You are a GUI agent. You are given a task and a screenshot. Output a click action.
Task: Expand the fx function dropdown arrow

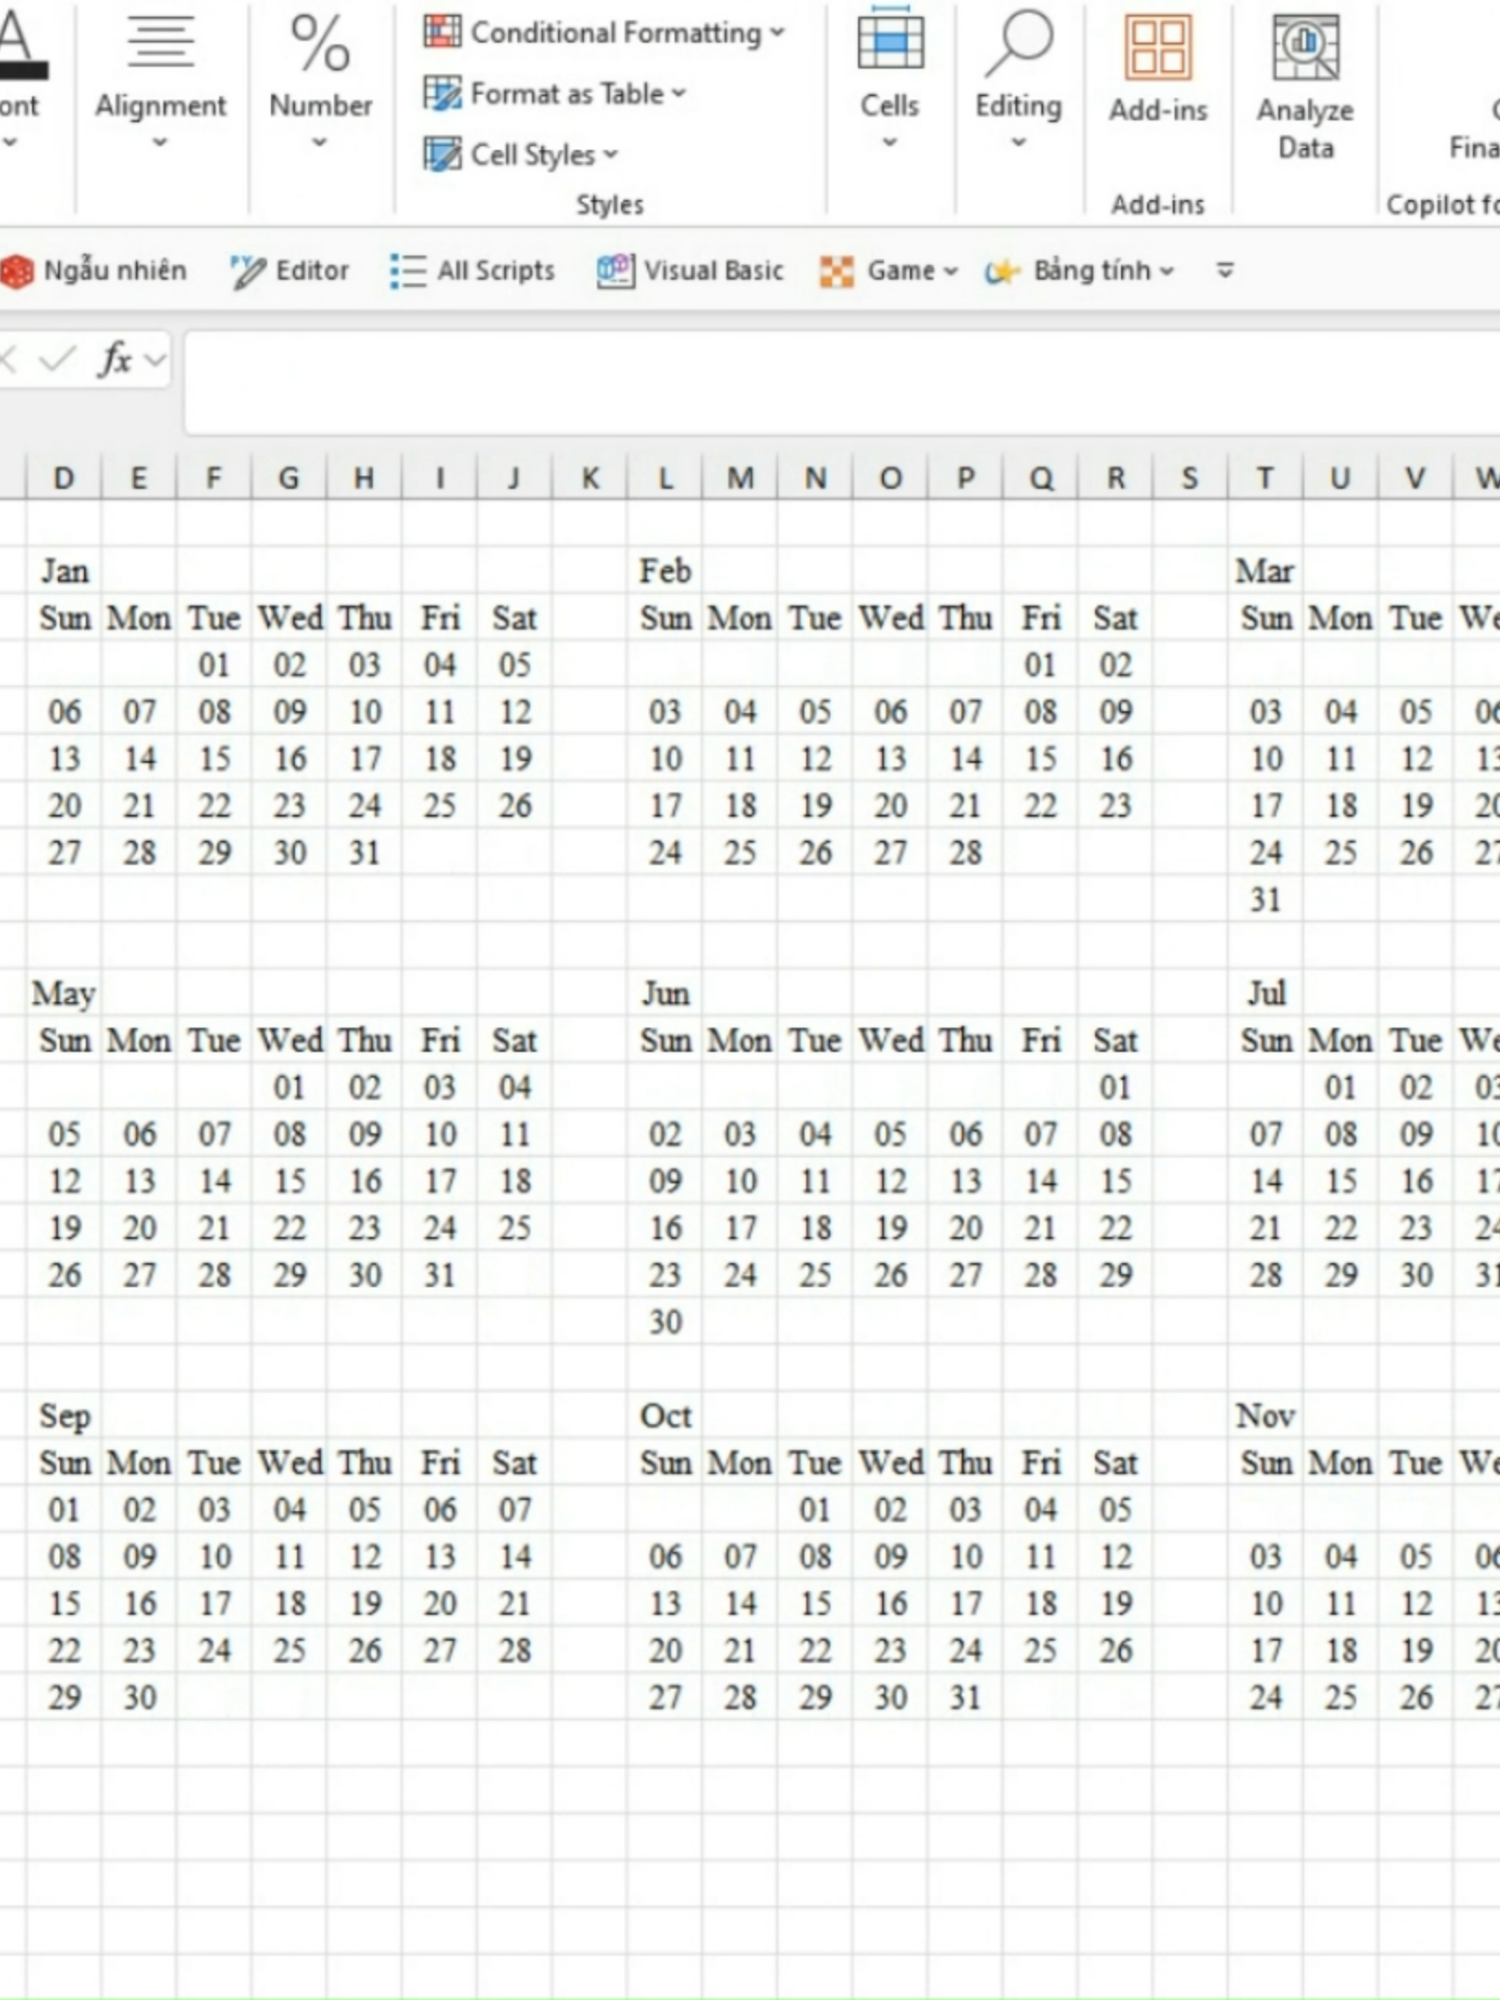pos(155,360)
